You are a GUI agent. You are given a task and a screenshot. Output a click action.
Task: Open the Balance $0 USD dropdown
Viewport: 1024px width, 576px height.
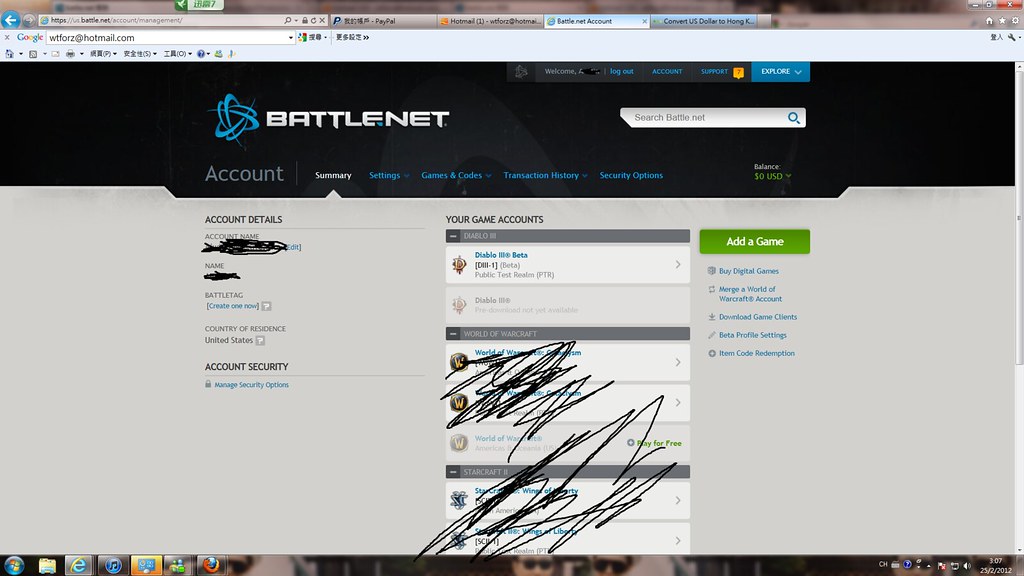click(773, 176)
